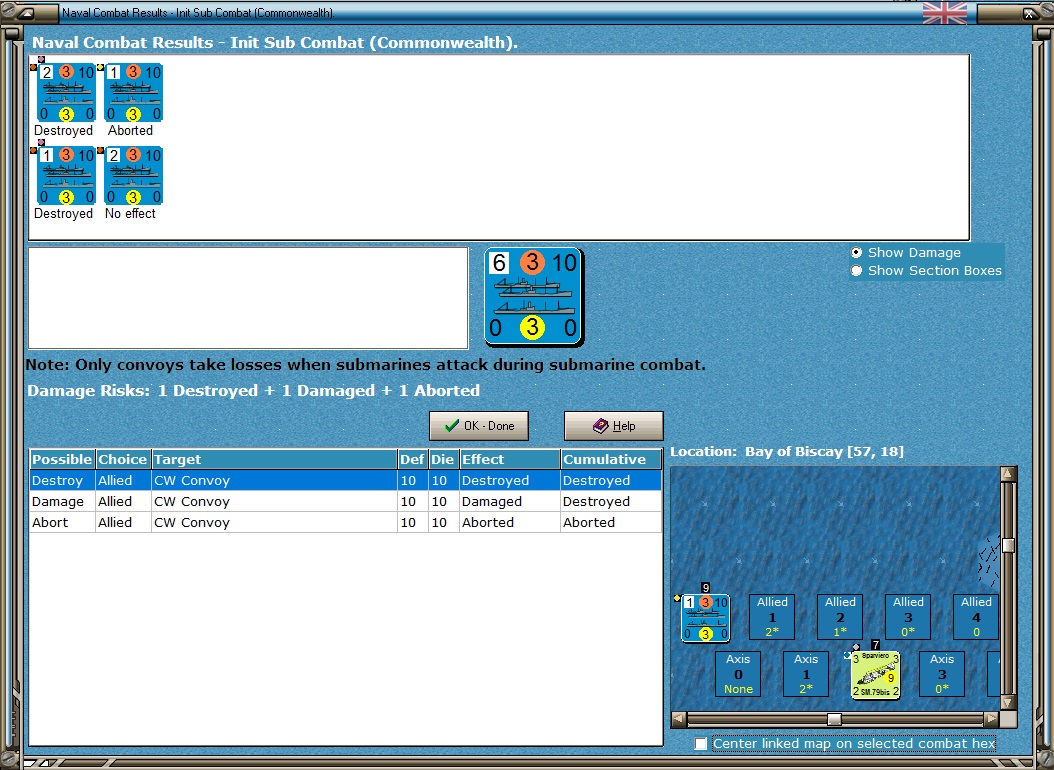Open the Help button
Viewport: 1054px width, 770px height.
pyautogui.click(x=613, y=426)
